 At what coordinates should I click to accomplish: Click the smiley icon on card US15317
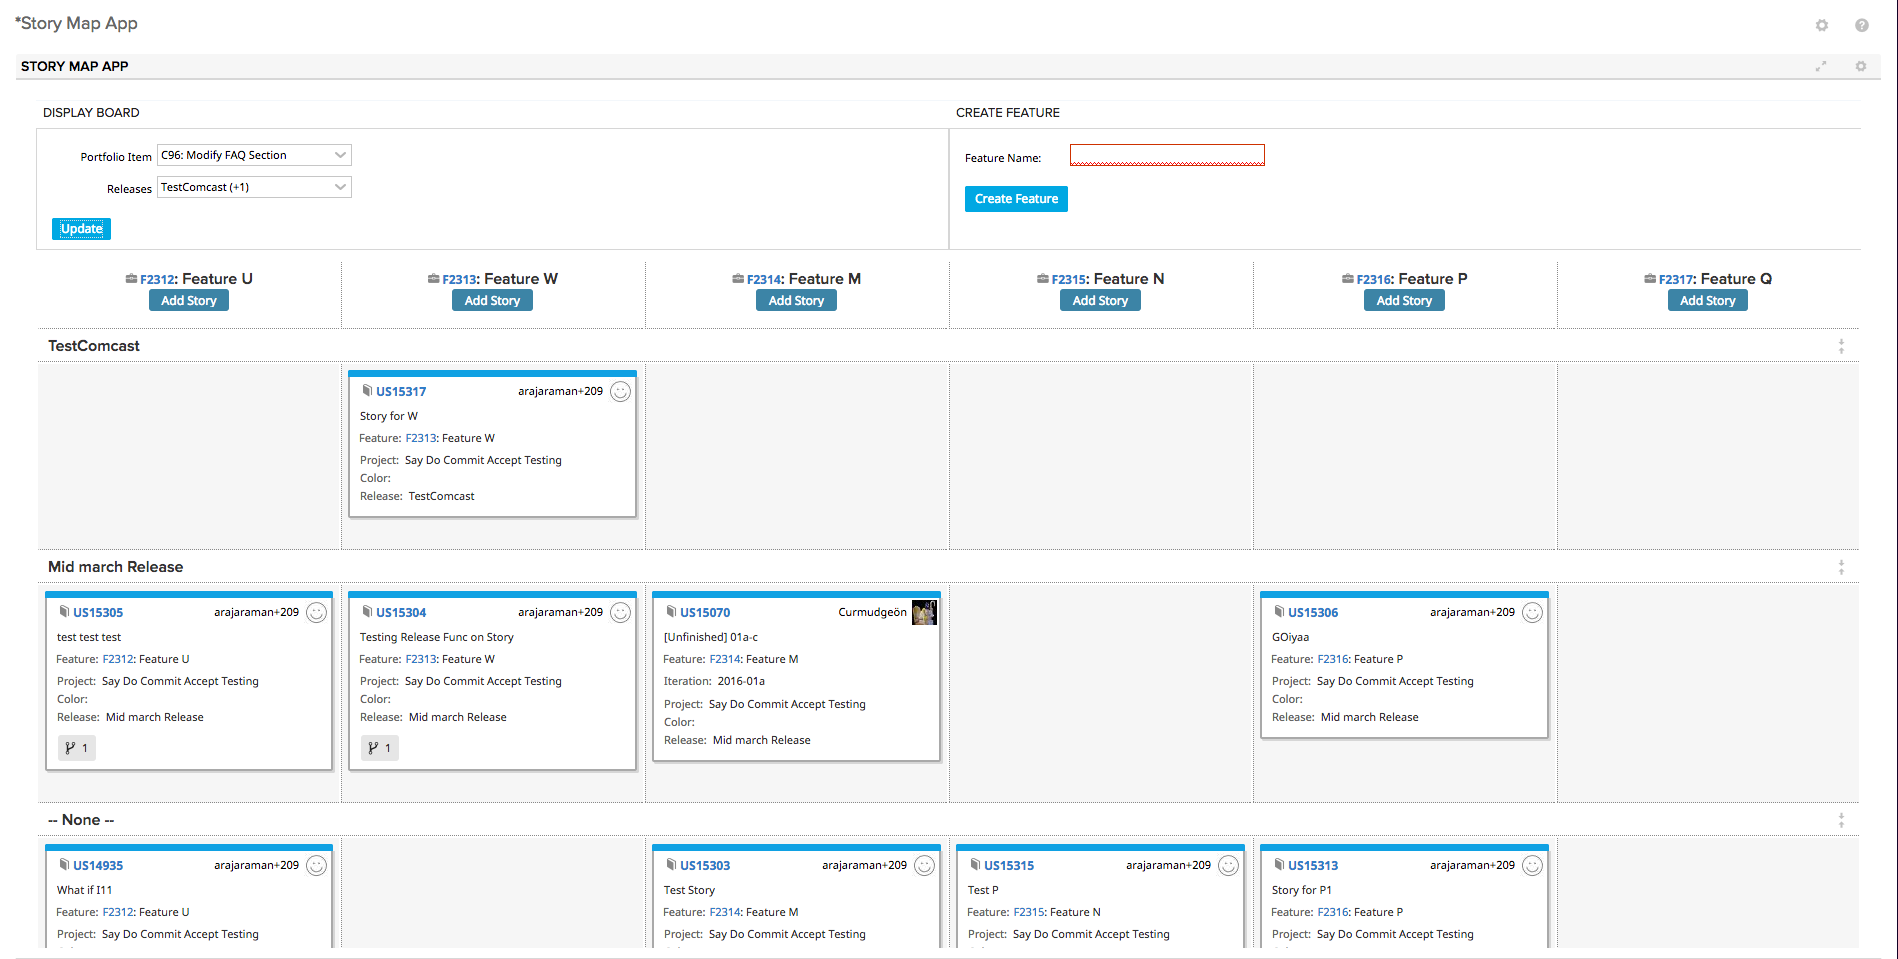click(x=620, y=392)
